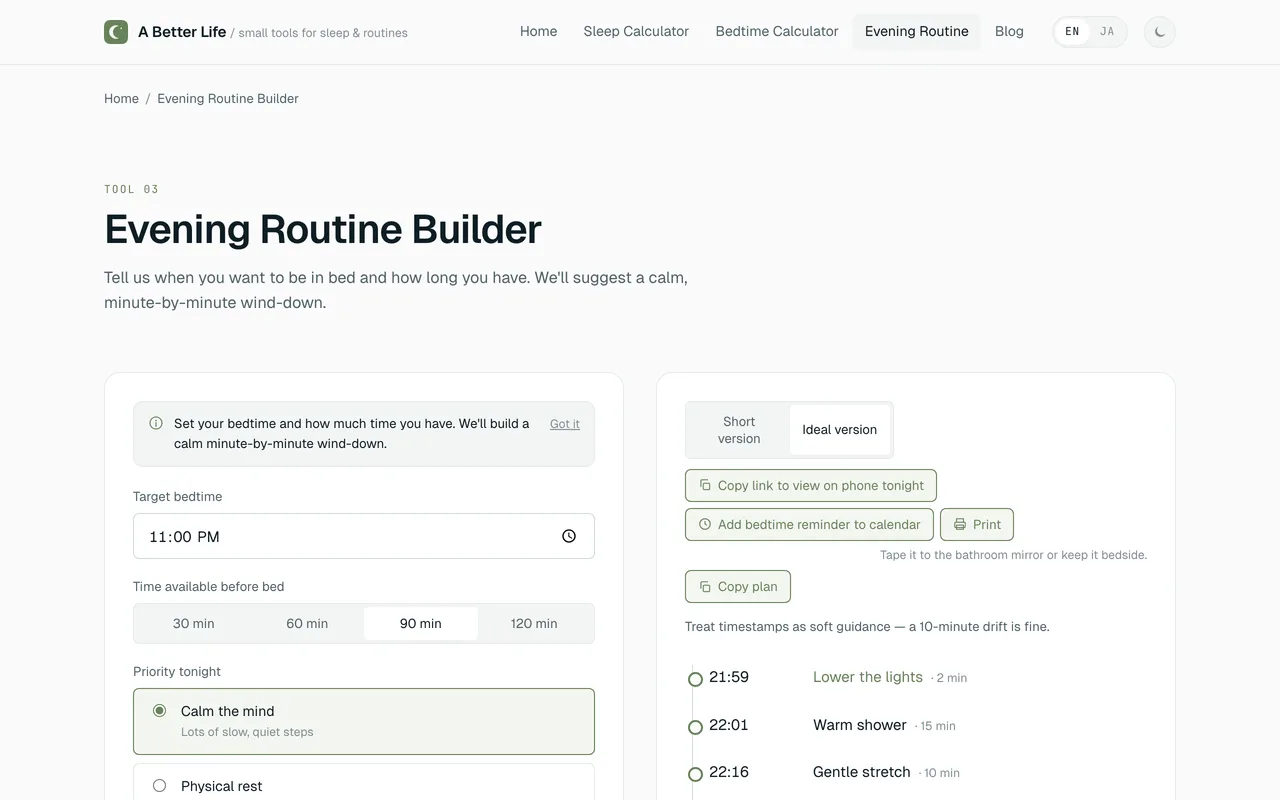Click the Warm shower step
The height and width of the screenshot is (800, 1280).
(860, 725)
